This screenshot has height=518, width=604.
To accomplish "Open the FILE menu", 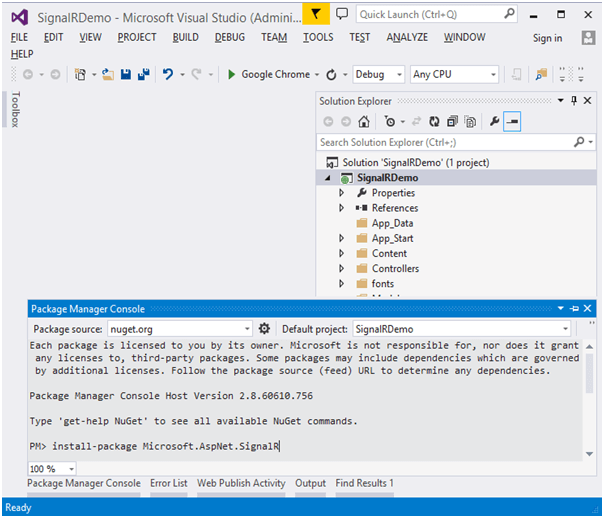I will [19, 37].
